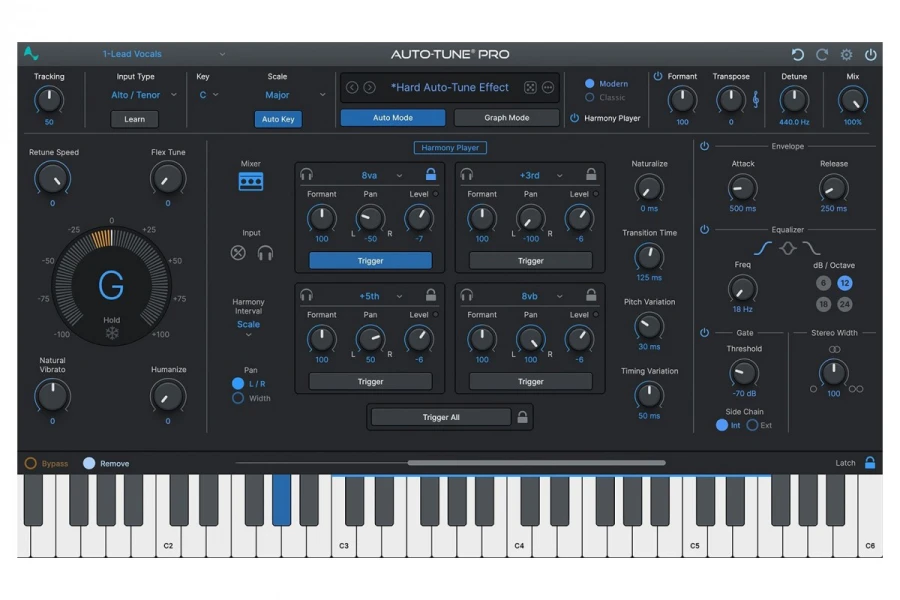Expand Harmony Interval Scale dropdown
This screenshot has width=900, height=600.
249,328
